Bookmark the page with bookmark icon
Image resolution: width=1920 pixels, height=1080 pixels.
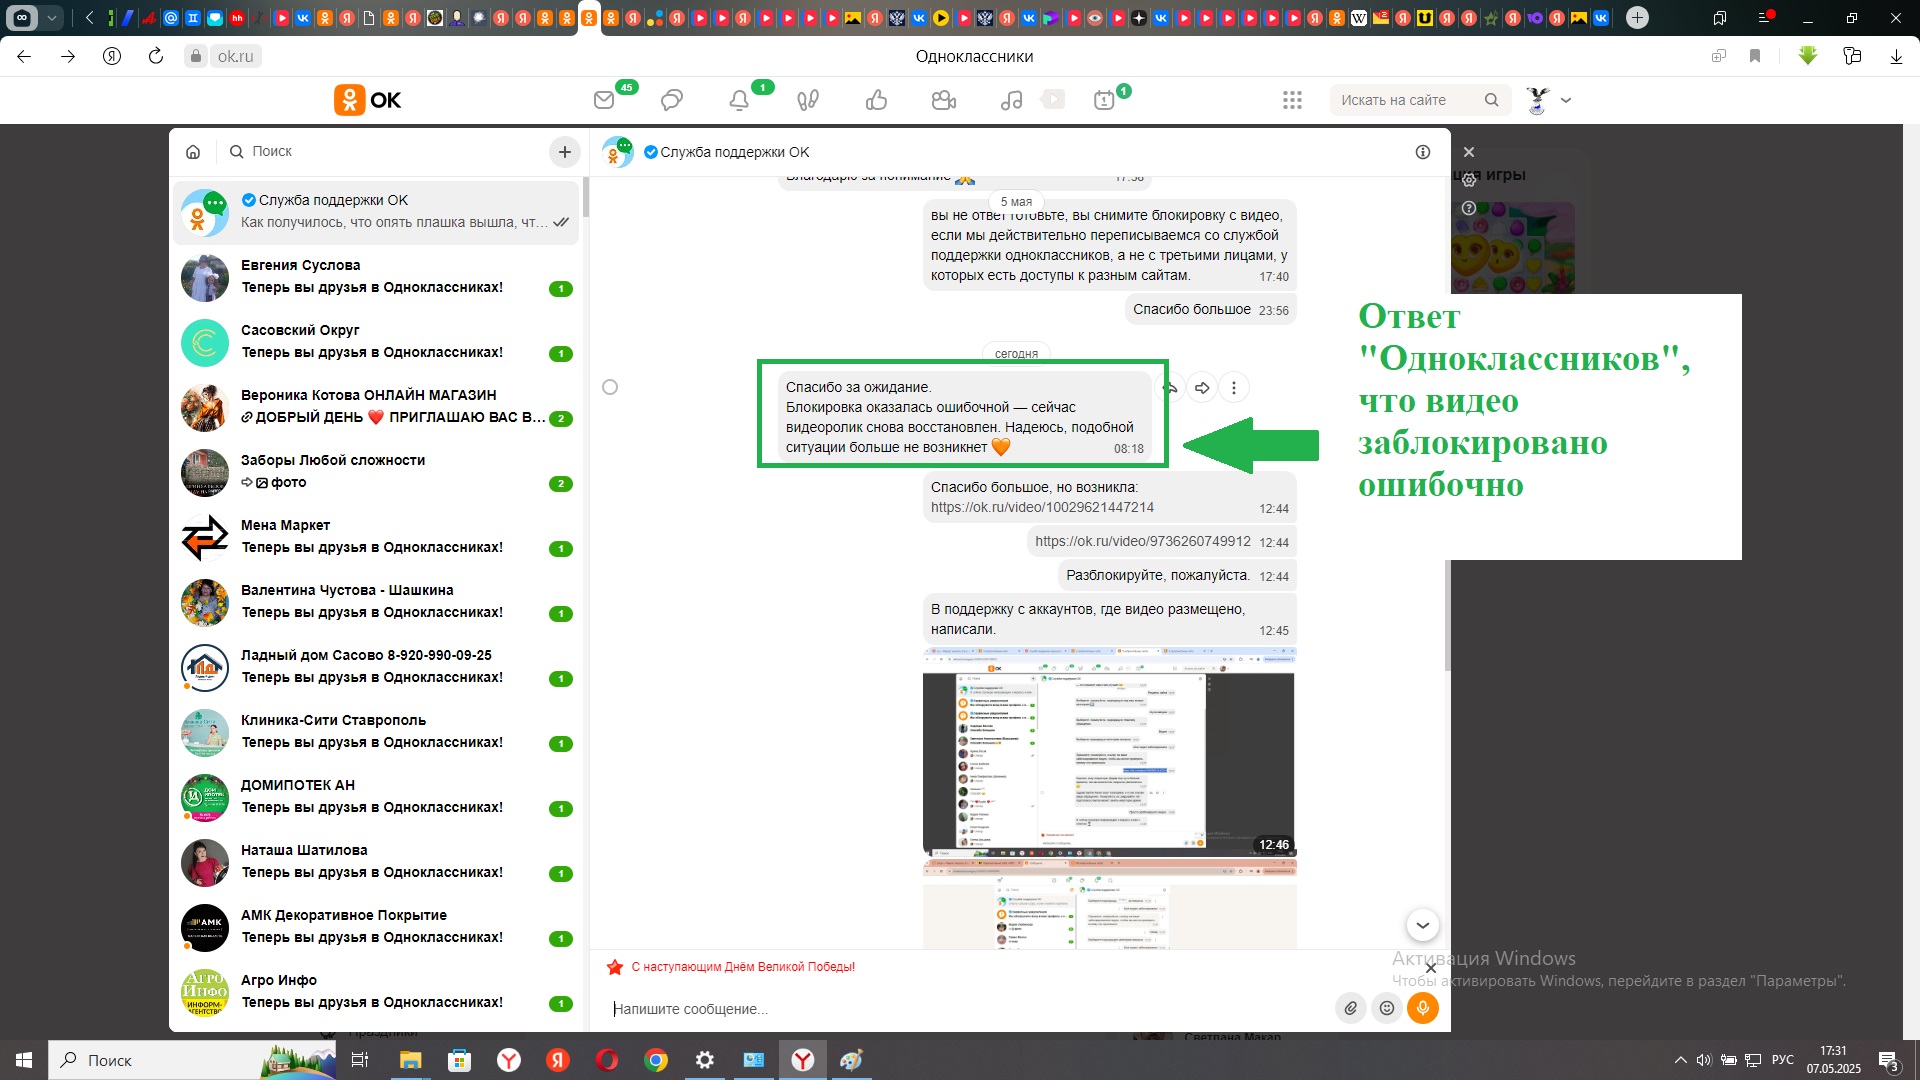coord(1755,57)
